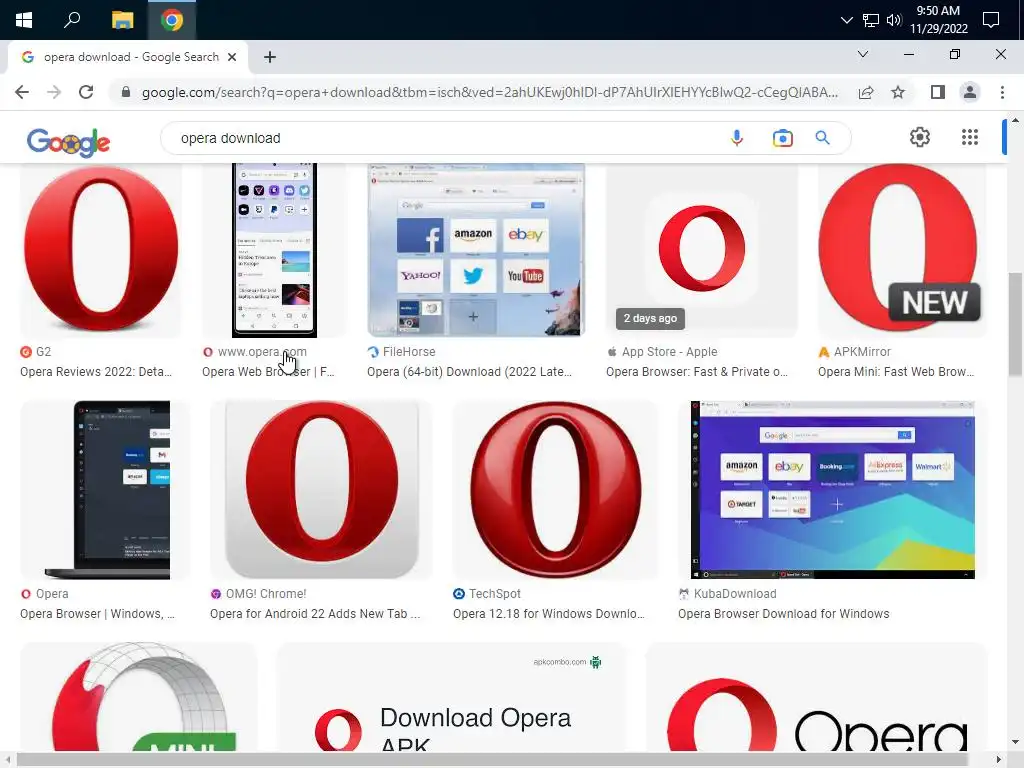Submit search with the magnifier button
Viewport: 1024px width, 768px height.
pyautogui.click(x=822, y=138)
